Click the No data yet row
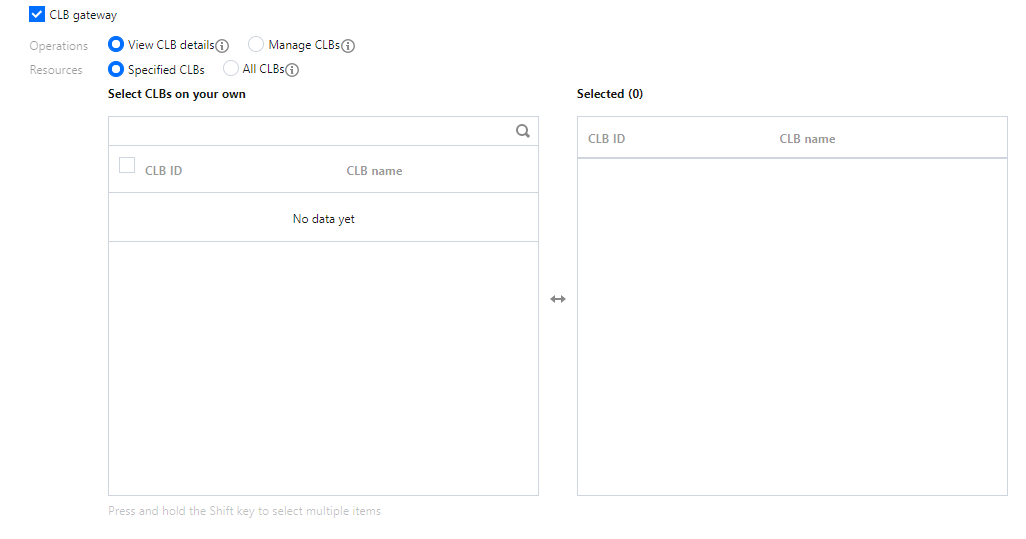This screenshot has height=539, width=1026. [323, 219]
